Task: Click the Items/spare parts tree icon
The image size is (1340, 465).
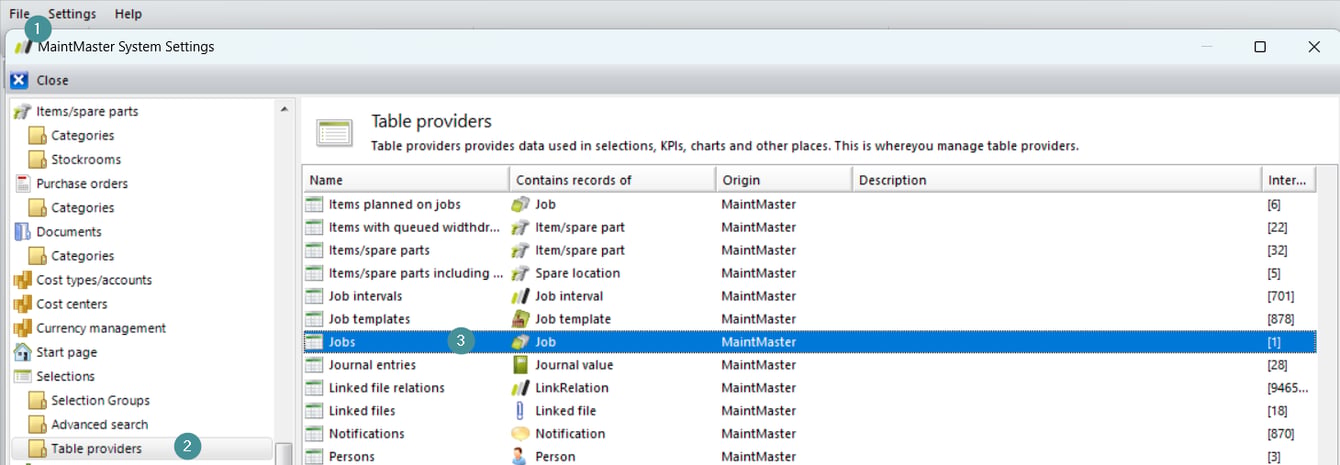Action: (x=22, y=111)
